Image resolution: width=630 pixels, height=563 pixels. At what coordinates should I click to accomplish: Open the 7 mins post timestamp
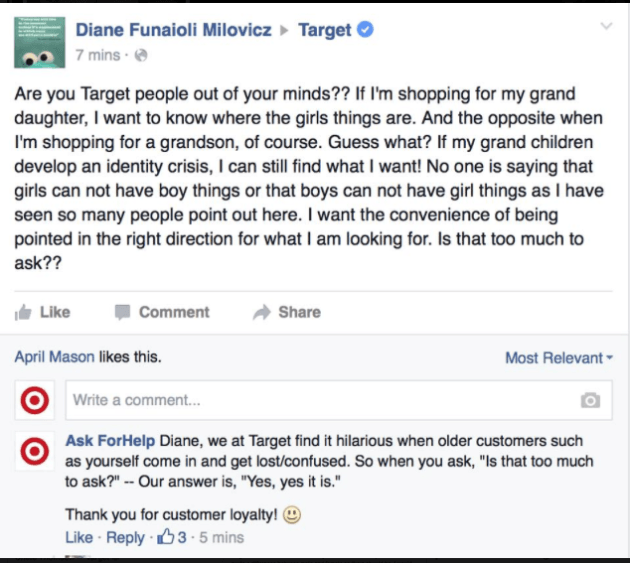[98, 54]
